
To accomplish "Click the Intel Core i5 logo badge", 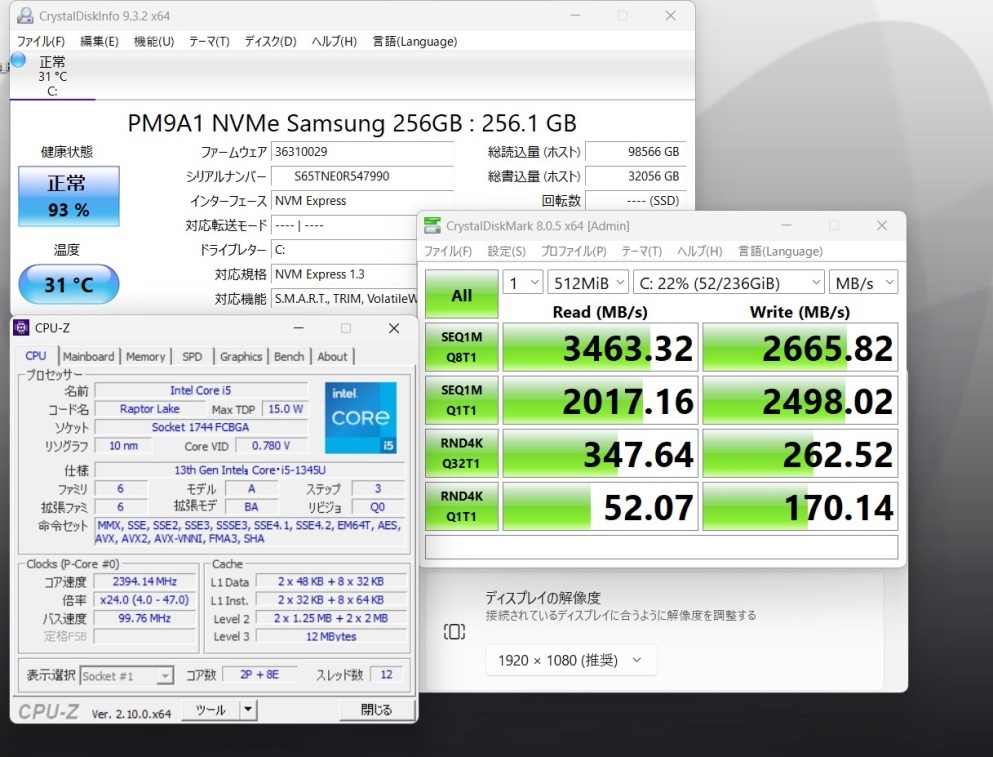I will pos(360,417).
